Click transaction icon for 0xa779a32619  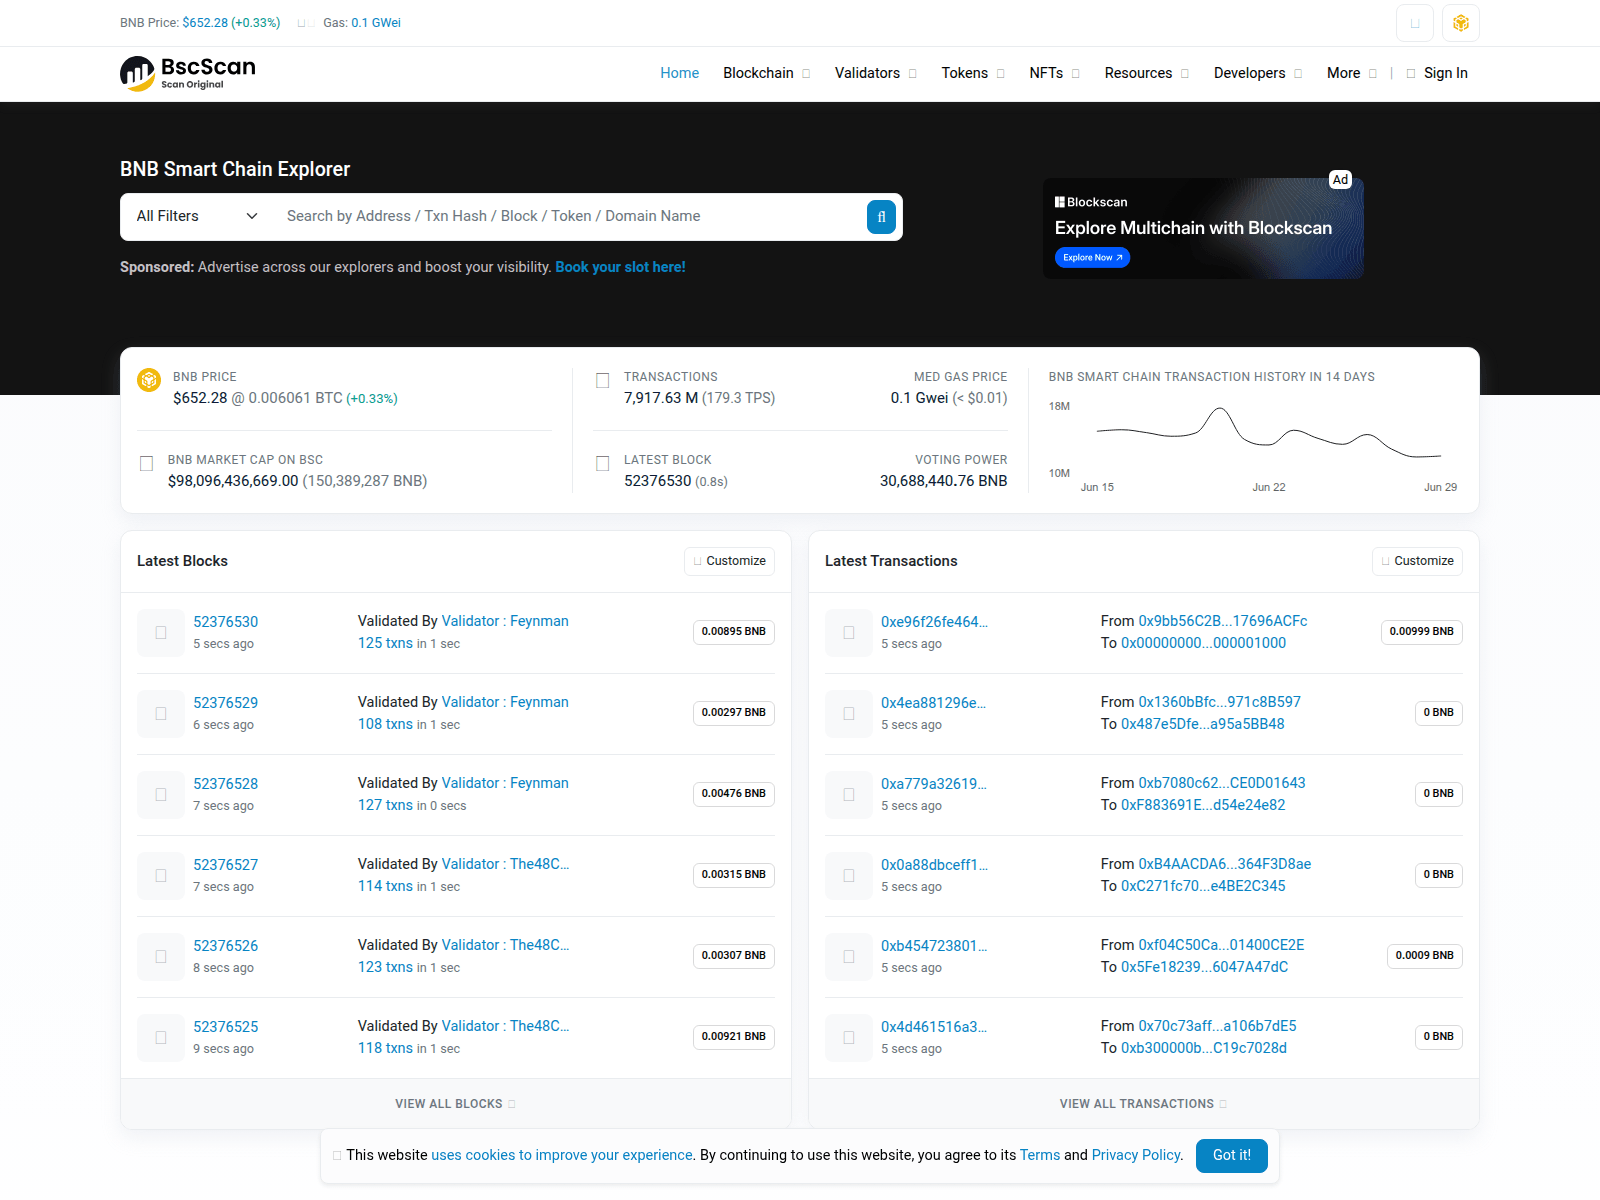click(x=849, y=794)
